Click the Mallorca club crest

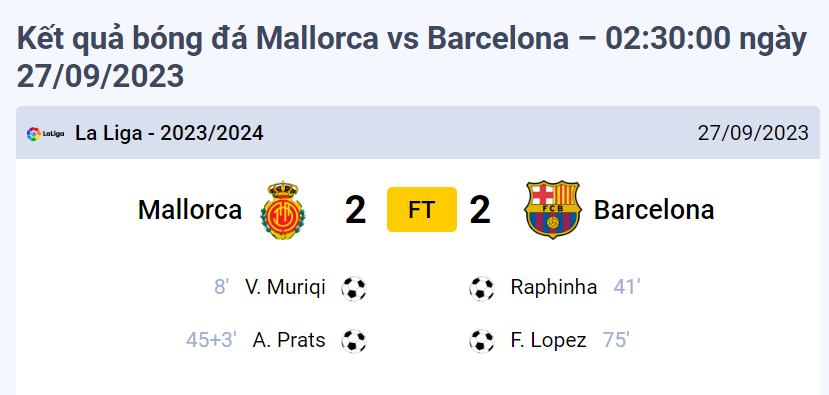[283, 209]
